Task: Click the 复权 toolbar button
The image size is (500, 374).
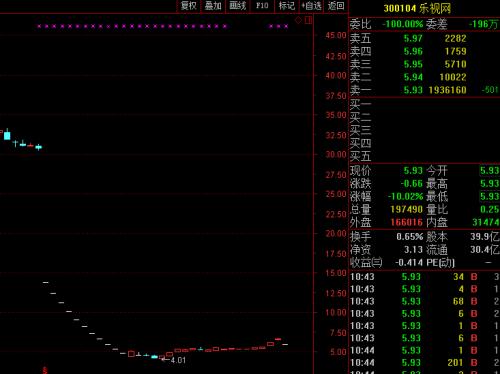Action: click(188, 6)
